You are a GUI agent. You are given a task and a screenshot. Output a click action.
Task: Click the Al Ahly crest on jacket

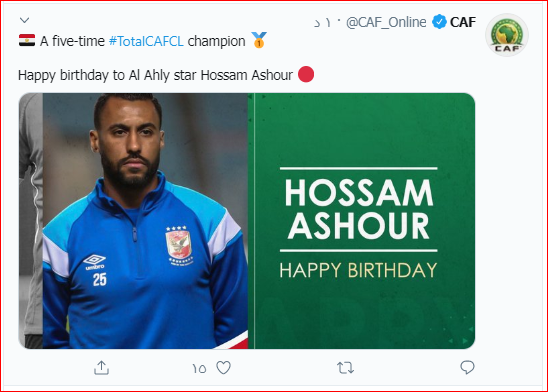click(179, 245)
